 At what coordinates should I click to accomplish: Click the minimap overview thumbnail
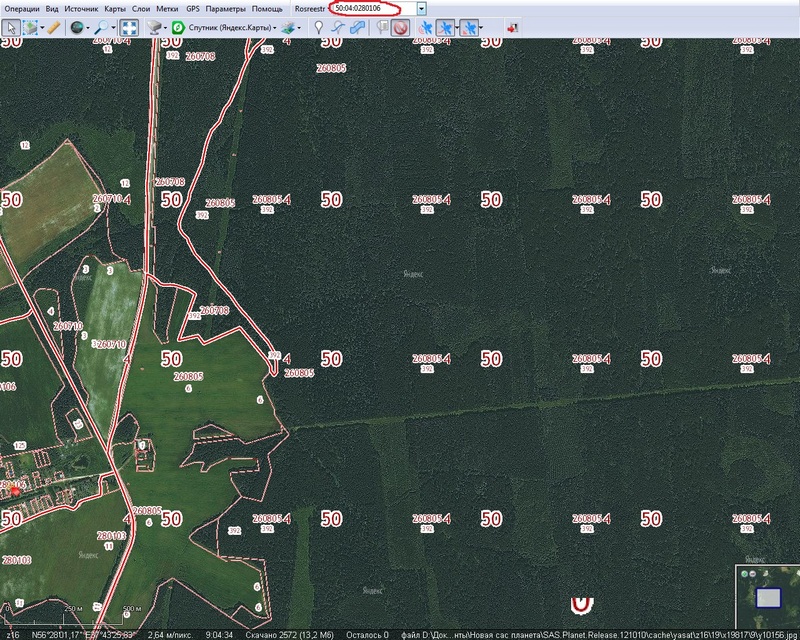[x=767, y=597]
